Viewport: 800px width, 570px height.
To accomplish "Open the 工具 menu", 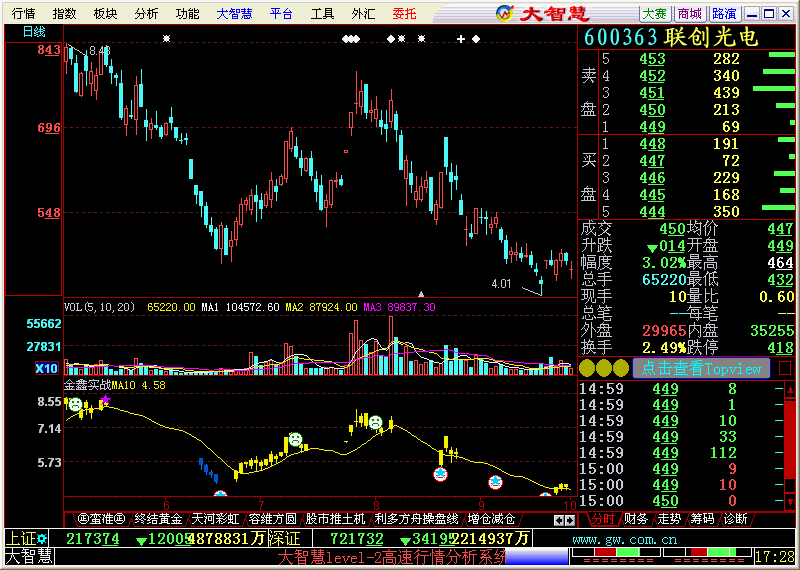I will [322, 14].
